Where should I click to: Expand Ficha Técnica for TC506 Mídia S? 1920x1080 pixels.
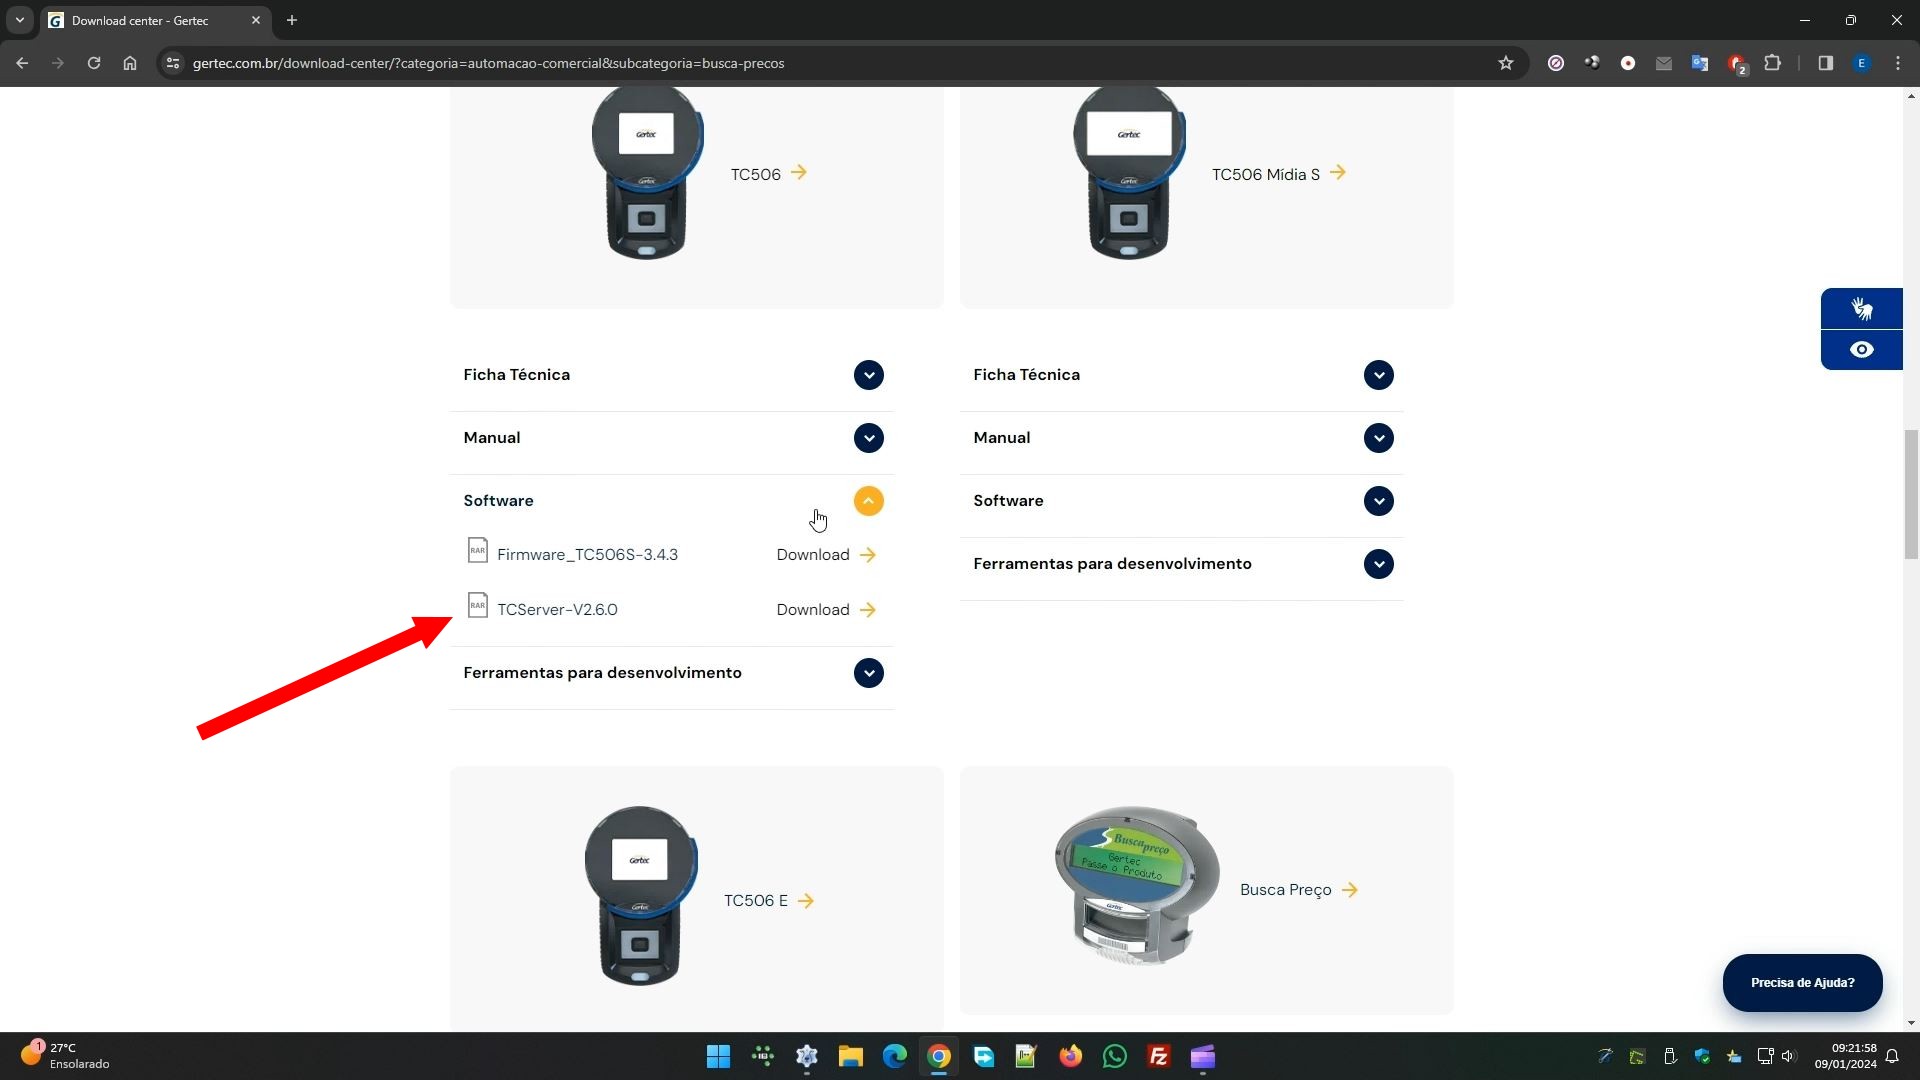(x=1378, y=375)
